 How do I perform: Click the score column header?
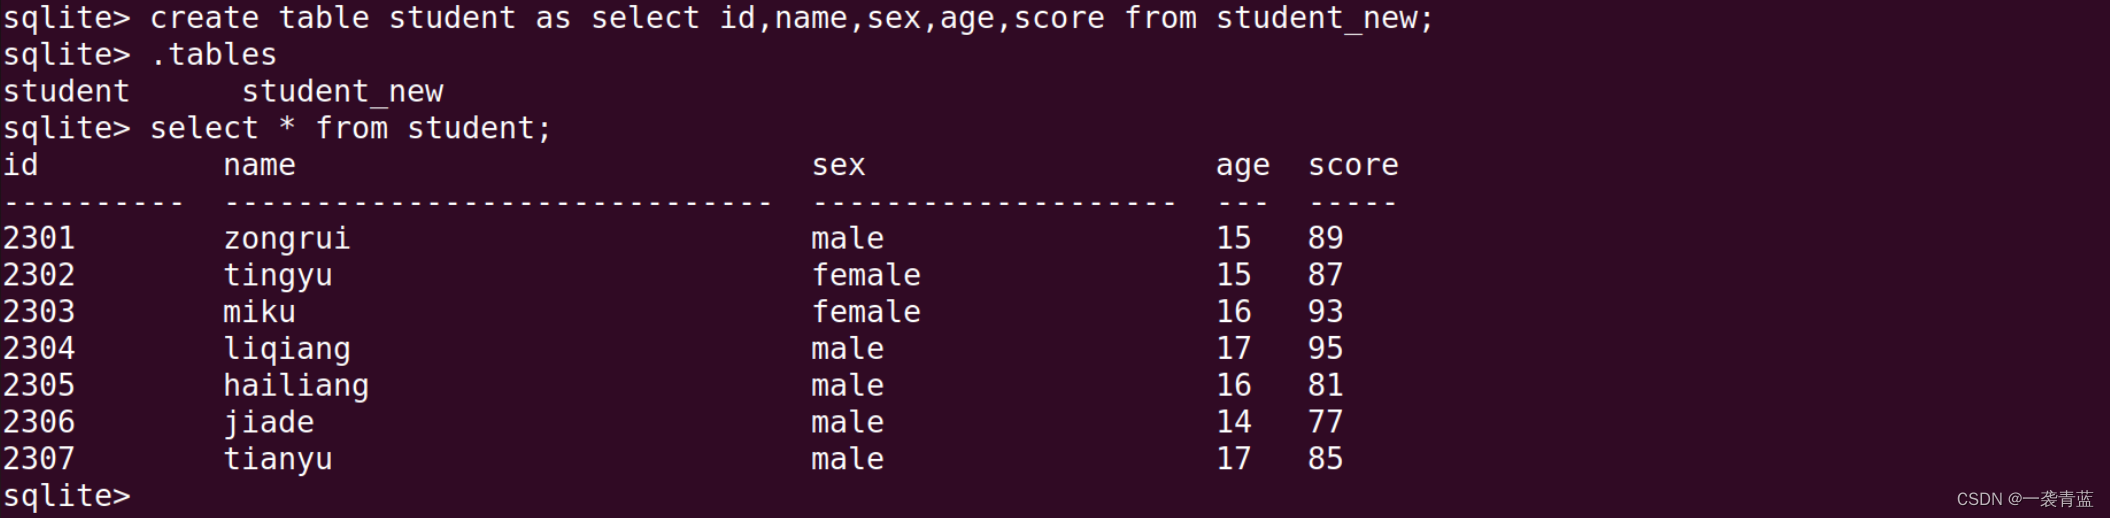(1353, 165)
